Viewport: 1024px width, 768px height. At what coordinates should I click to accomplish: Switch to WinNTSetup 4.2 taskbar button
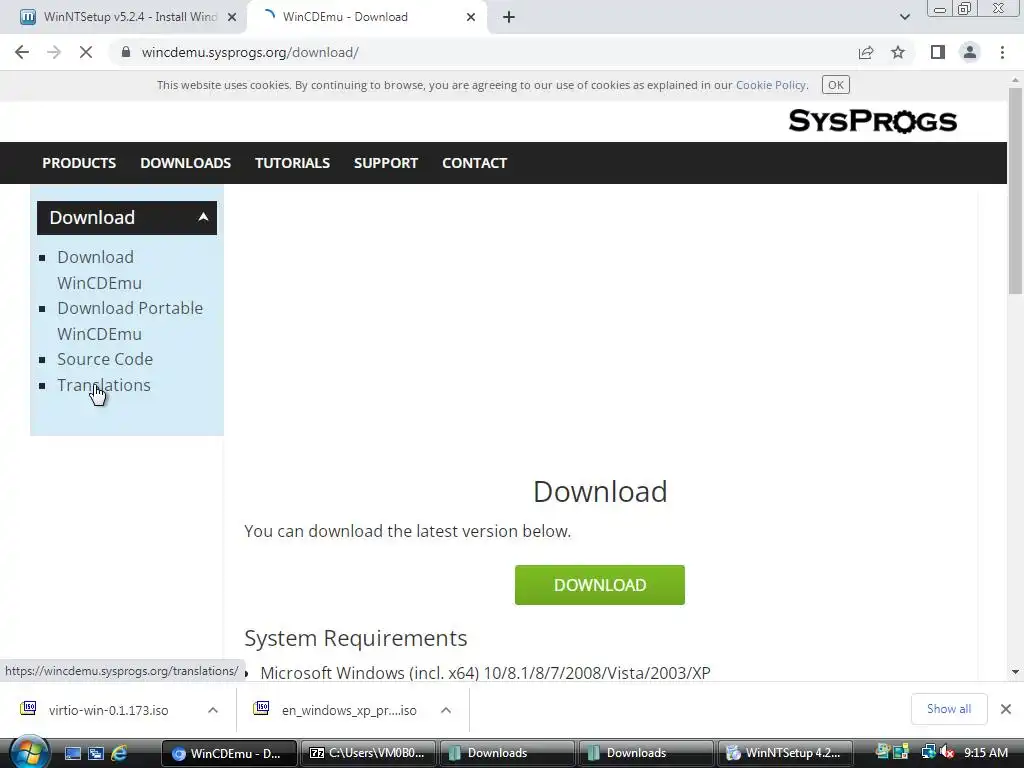pos(785,753)
